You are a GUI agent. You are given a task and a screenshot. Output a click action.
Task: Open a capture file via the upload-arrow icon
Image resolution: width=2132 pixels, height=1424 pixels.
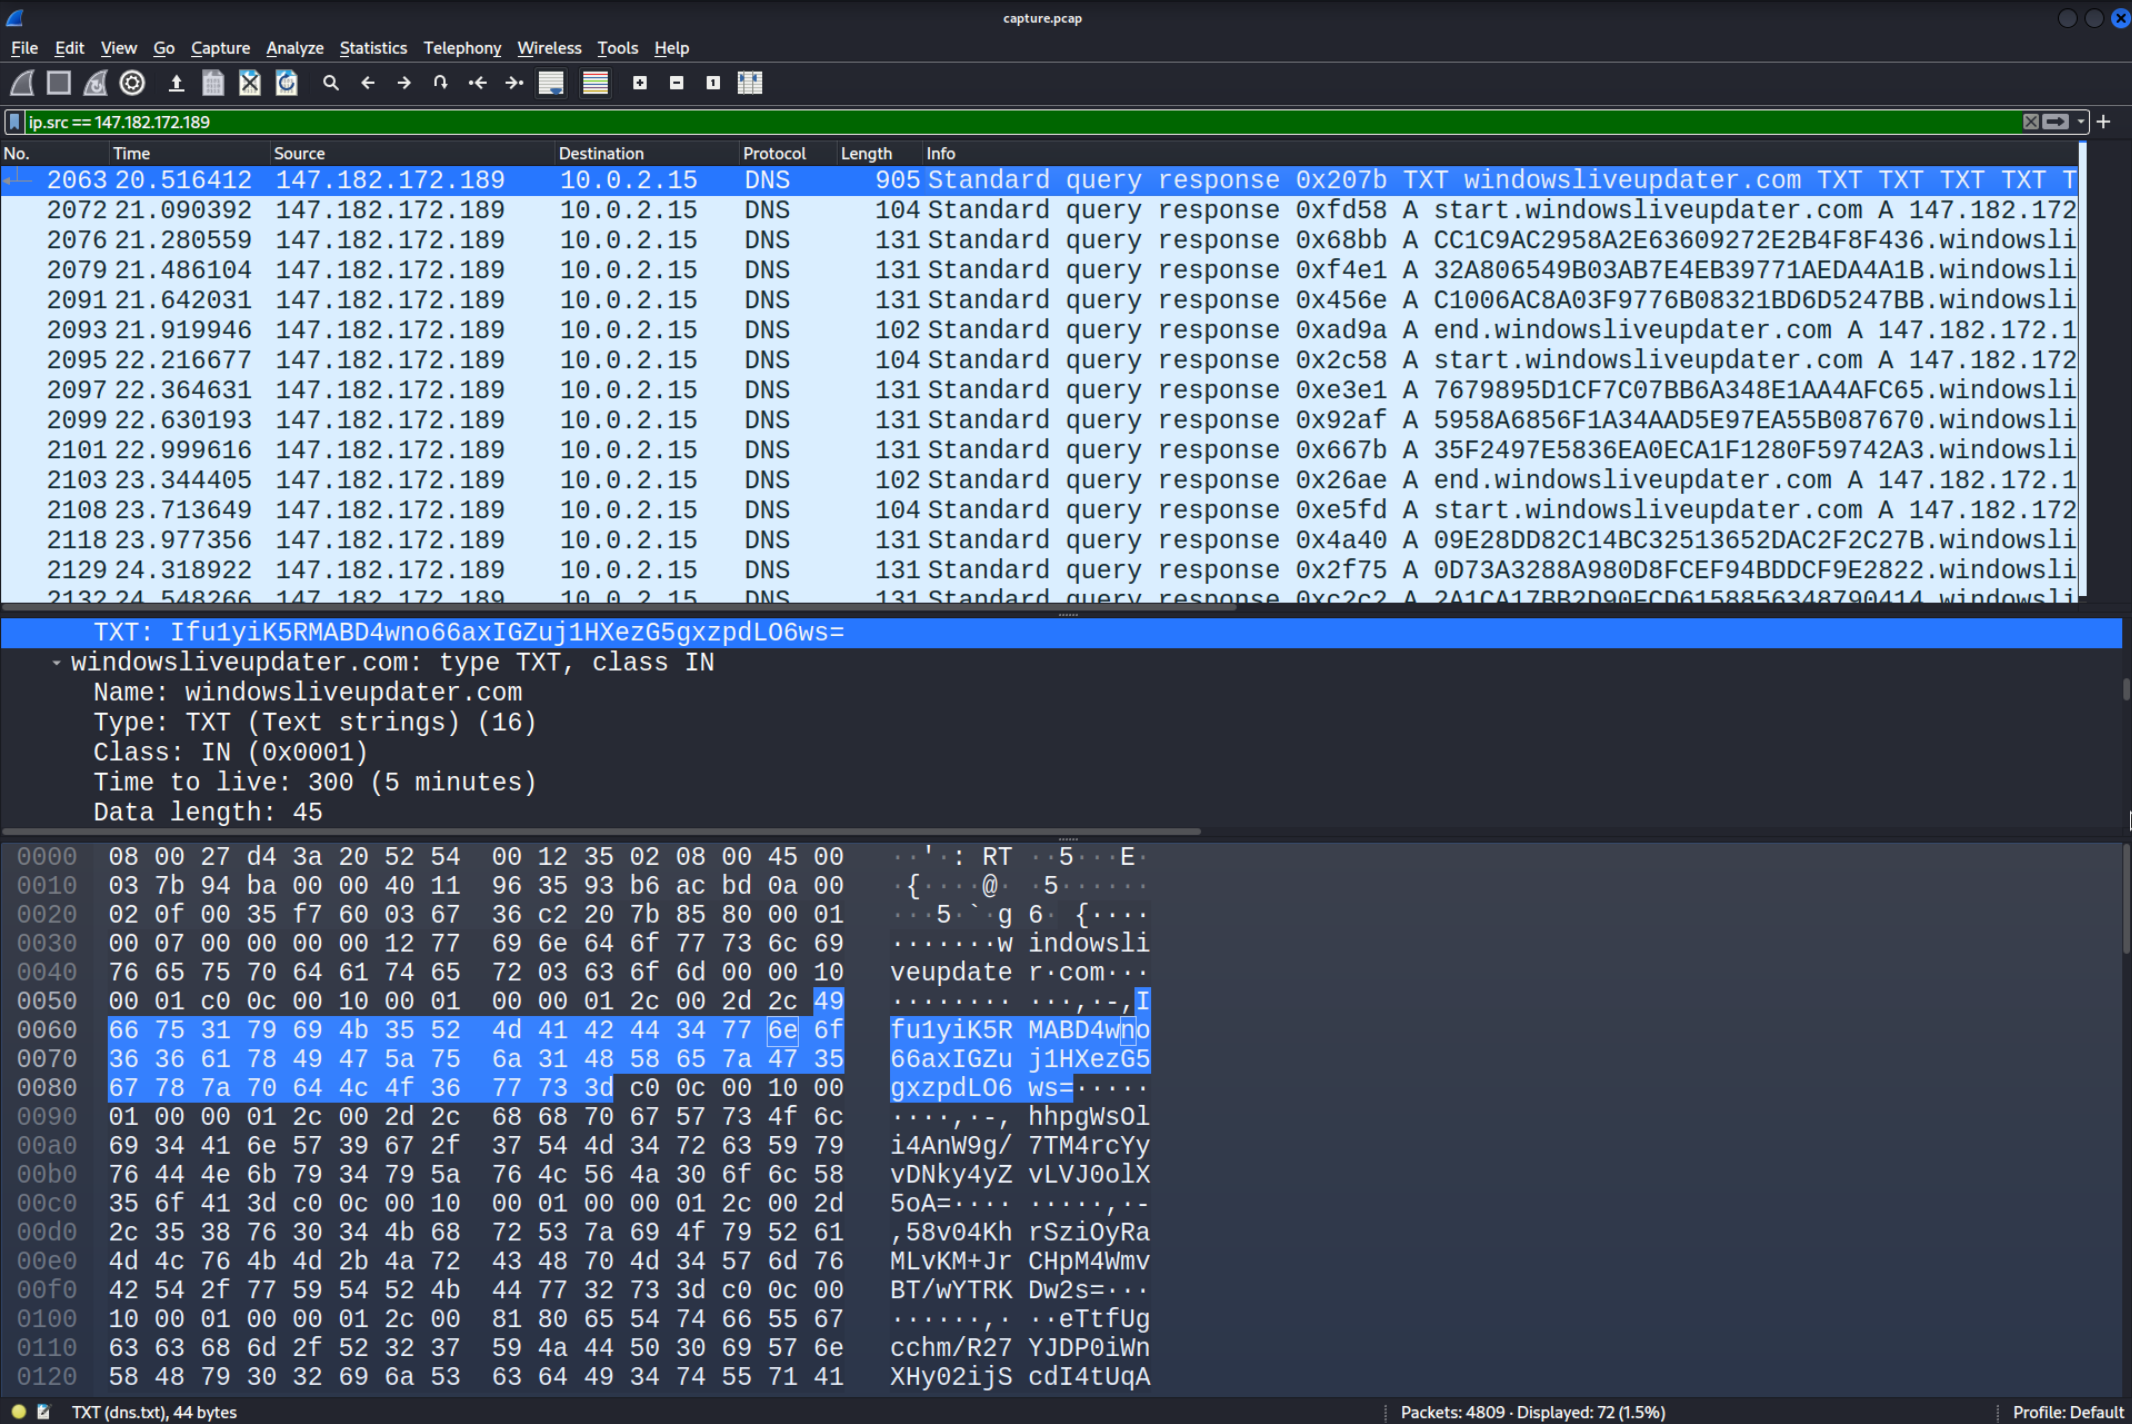pos(176,83)
